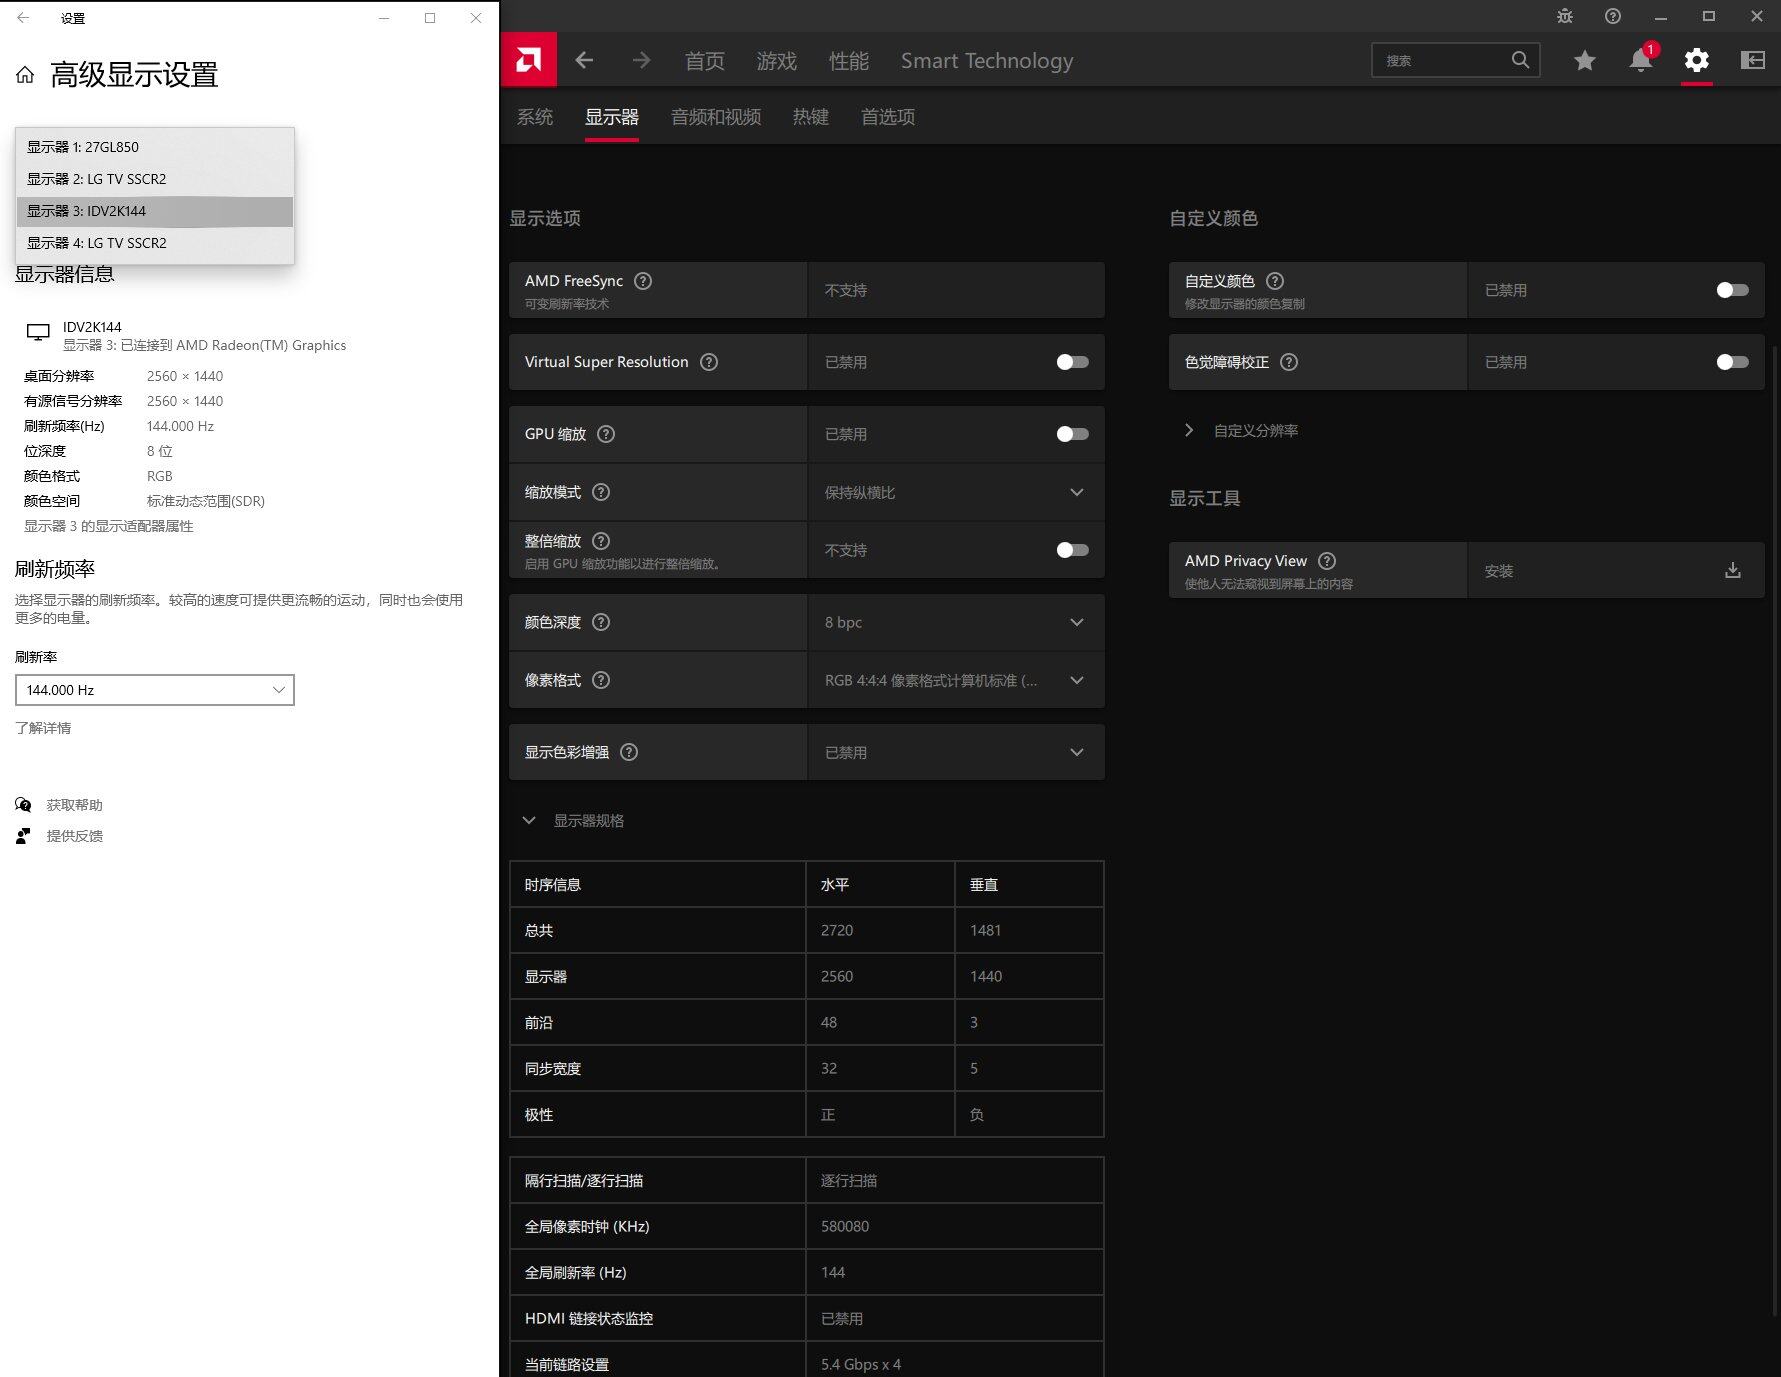1781x1377 pixels.
Task: Show help for AMD Privacy View
Action: click(x=1327, y=561)
